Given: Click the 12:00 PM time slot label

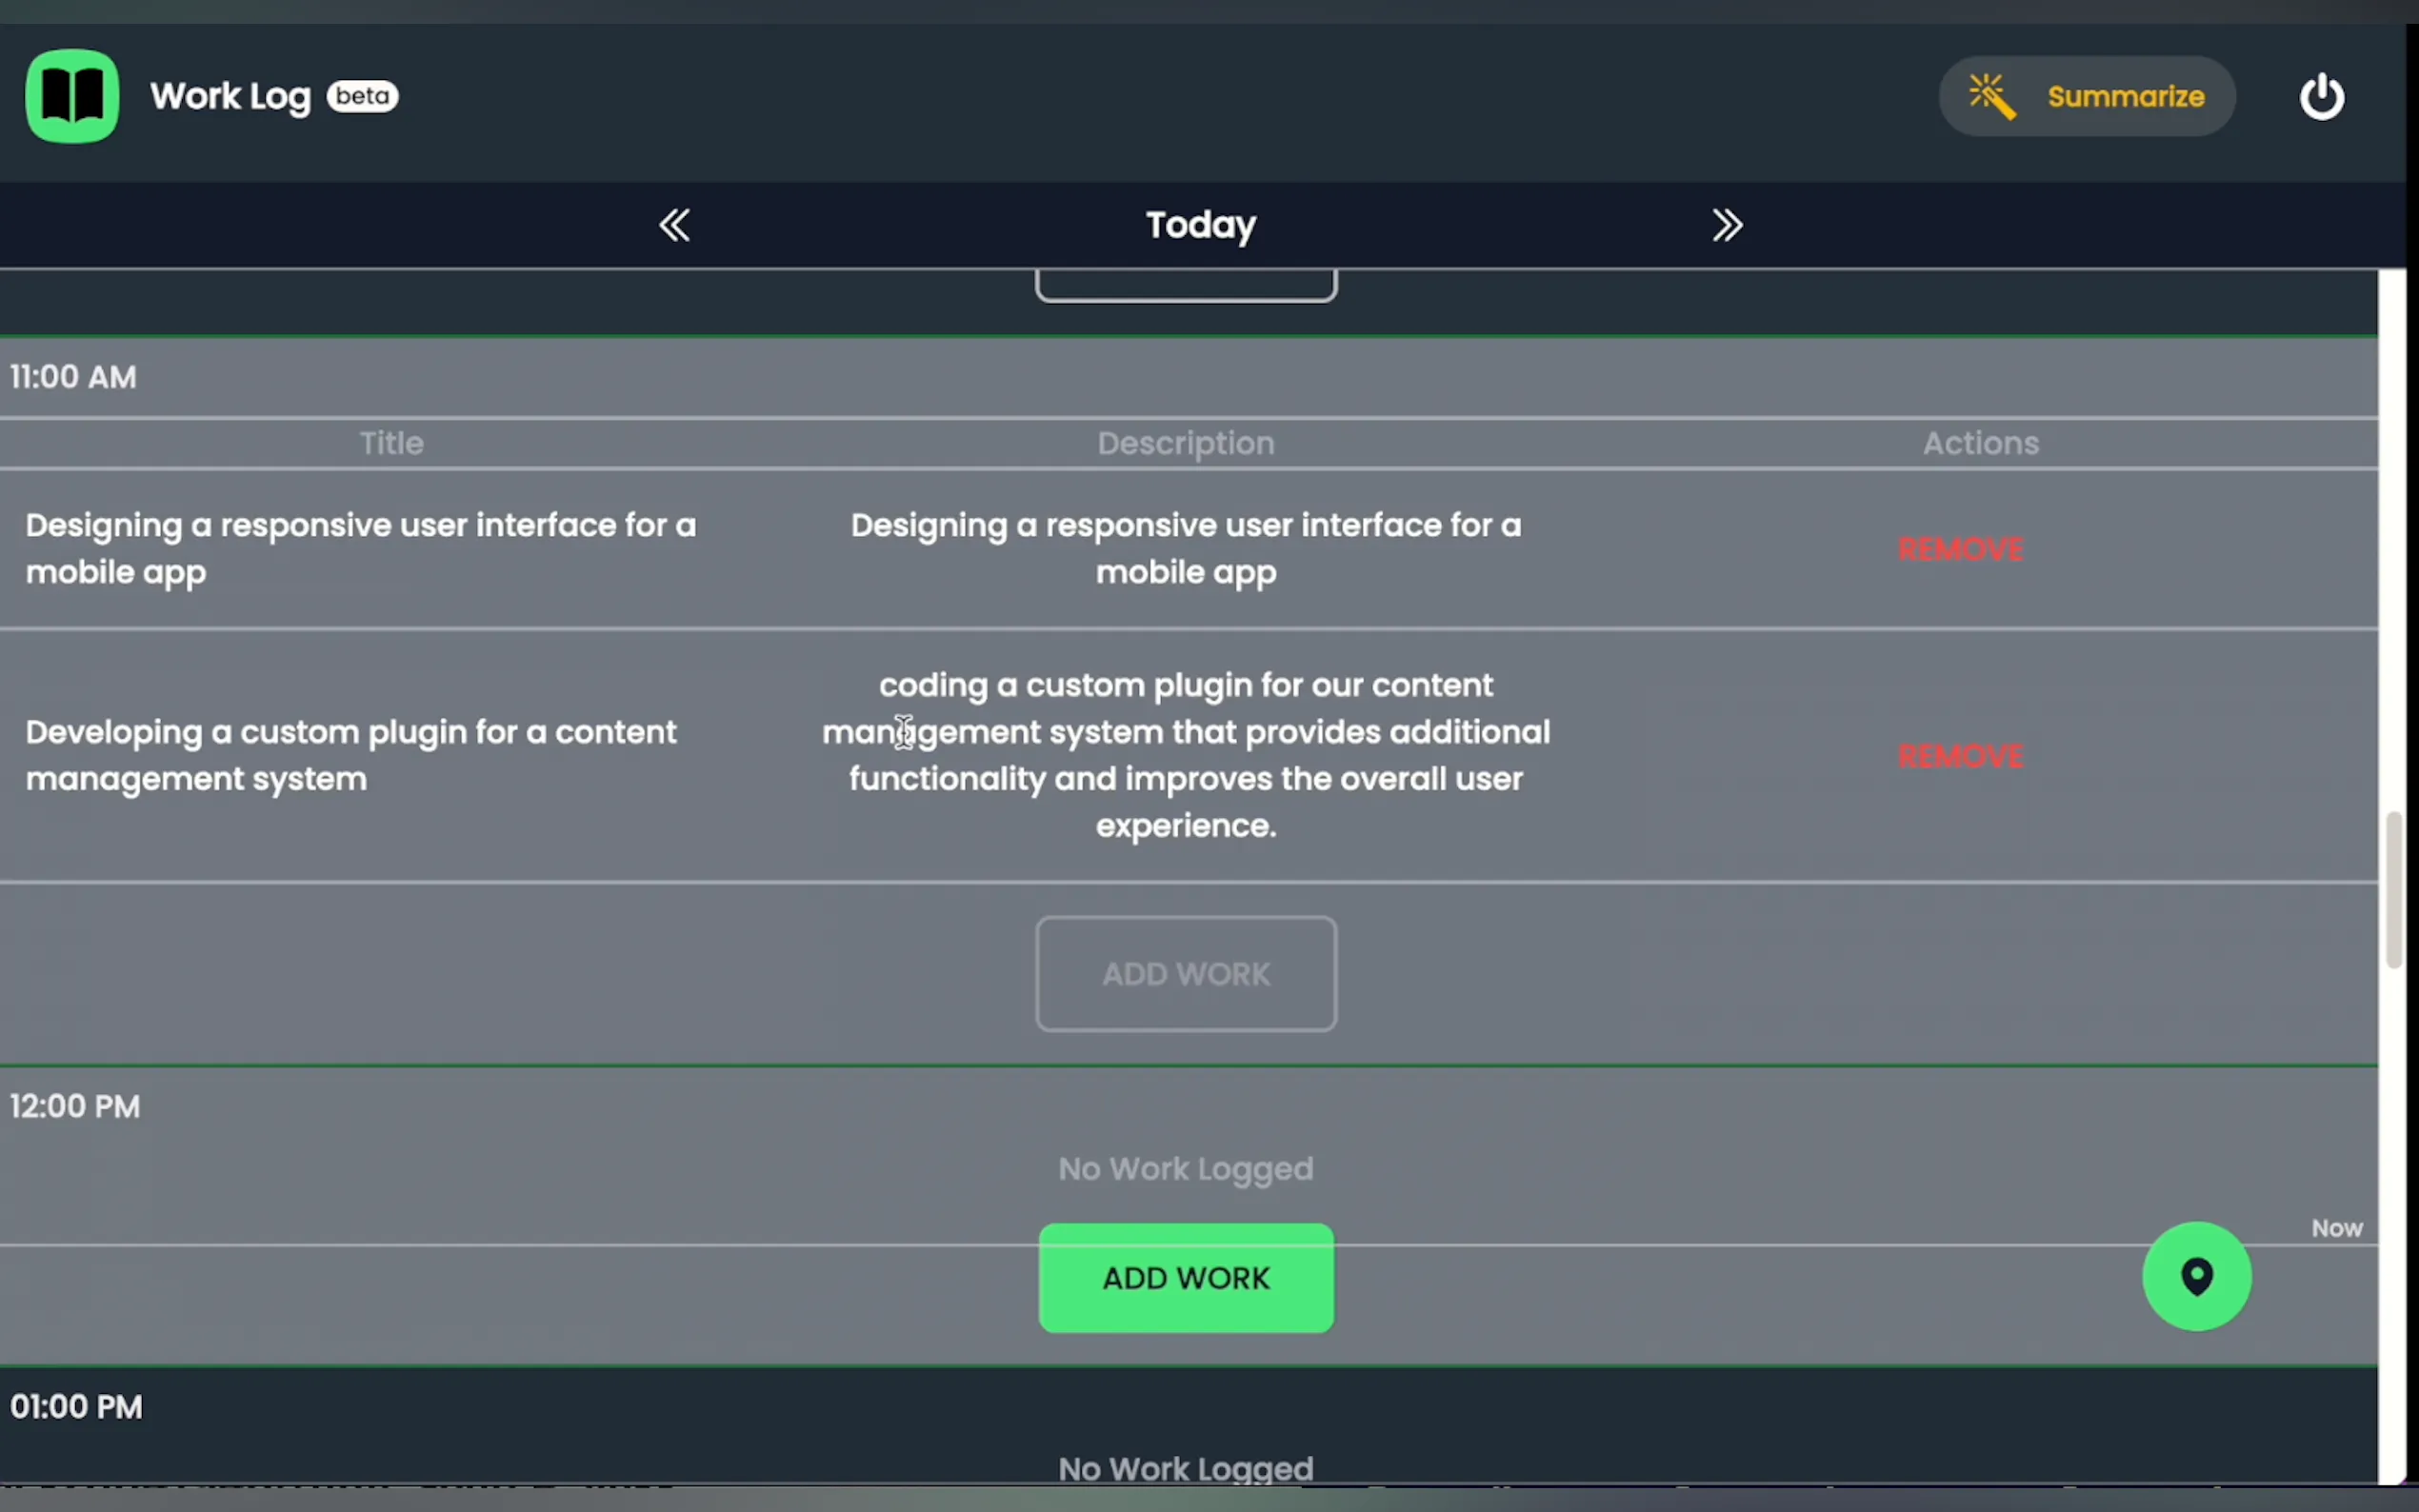Looking at the screenshot, I should coord(75,1106).
